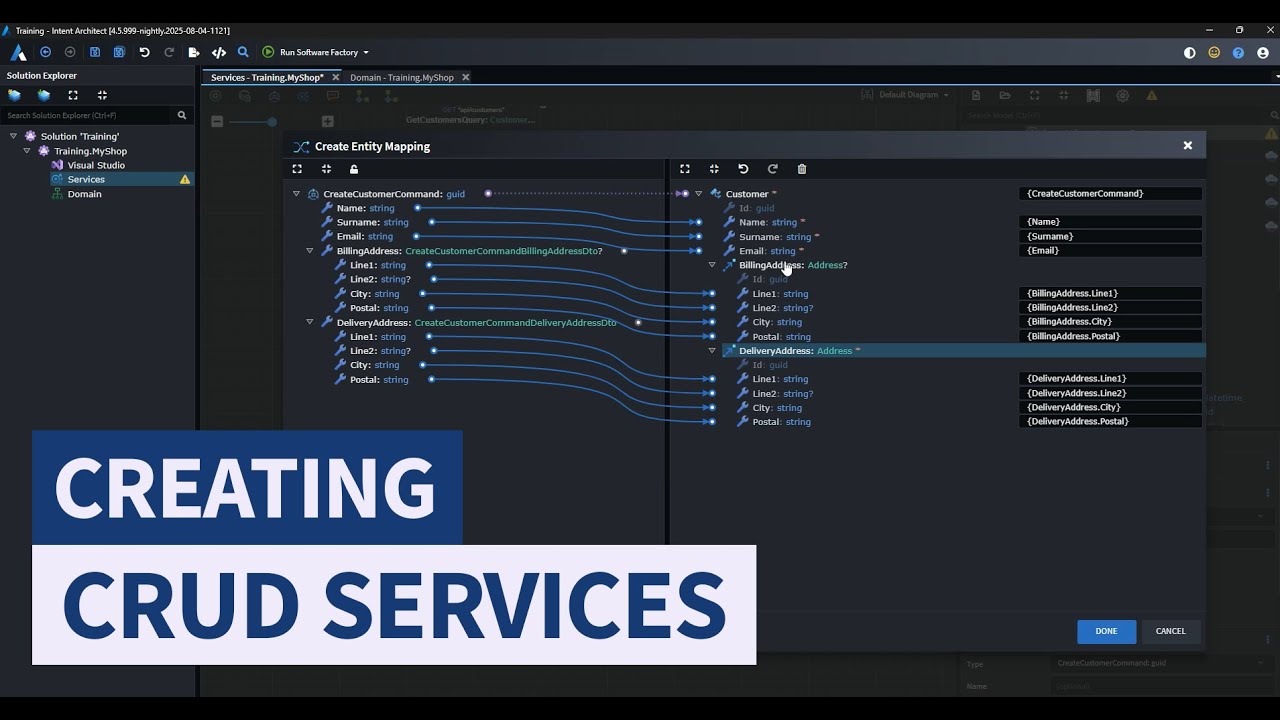Screen dimensions: 1280x720
Task: Collapse the Solution 'Training' node
Action: coord(13,136)
